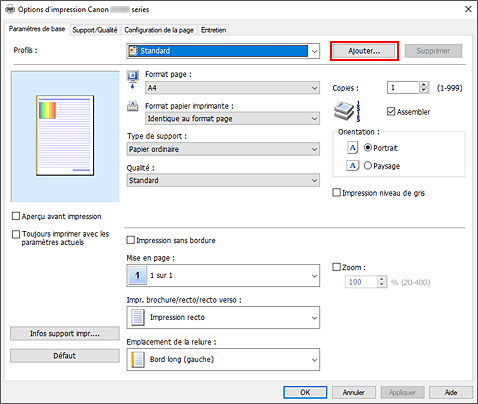
Task: Click the Impression recto page icon
Action: (138, 317)
